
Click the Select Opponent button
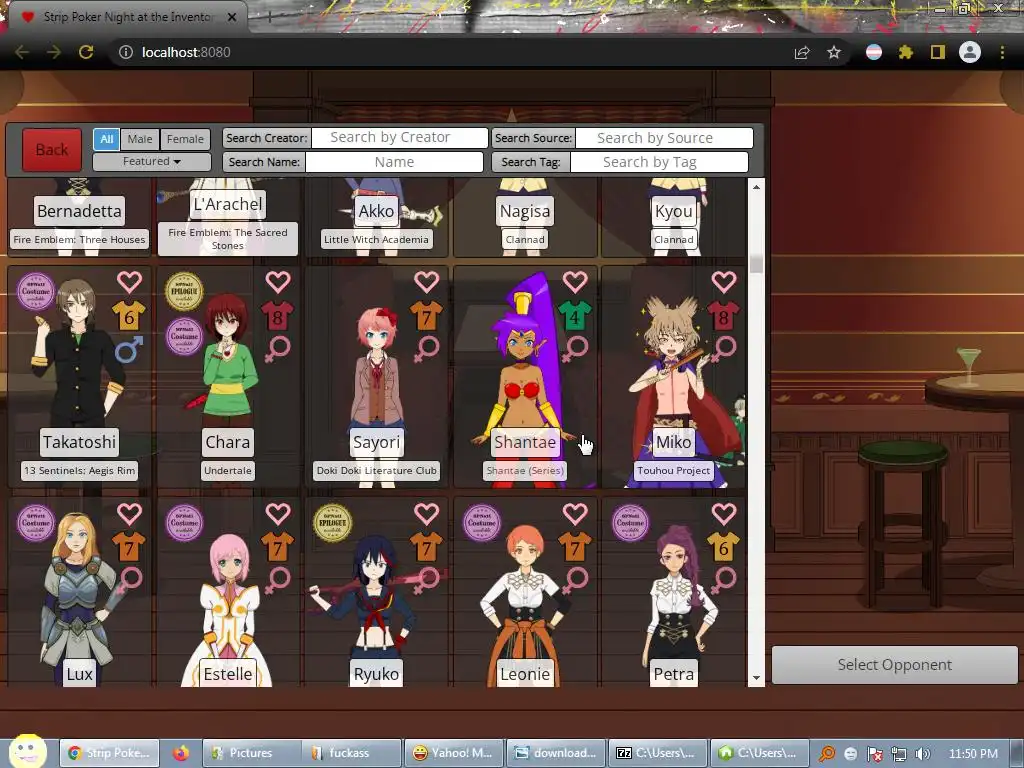pyautogui.click(x=895, y=665)
